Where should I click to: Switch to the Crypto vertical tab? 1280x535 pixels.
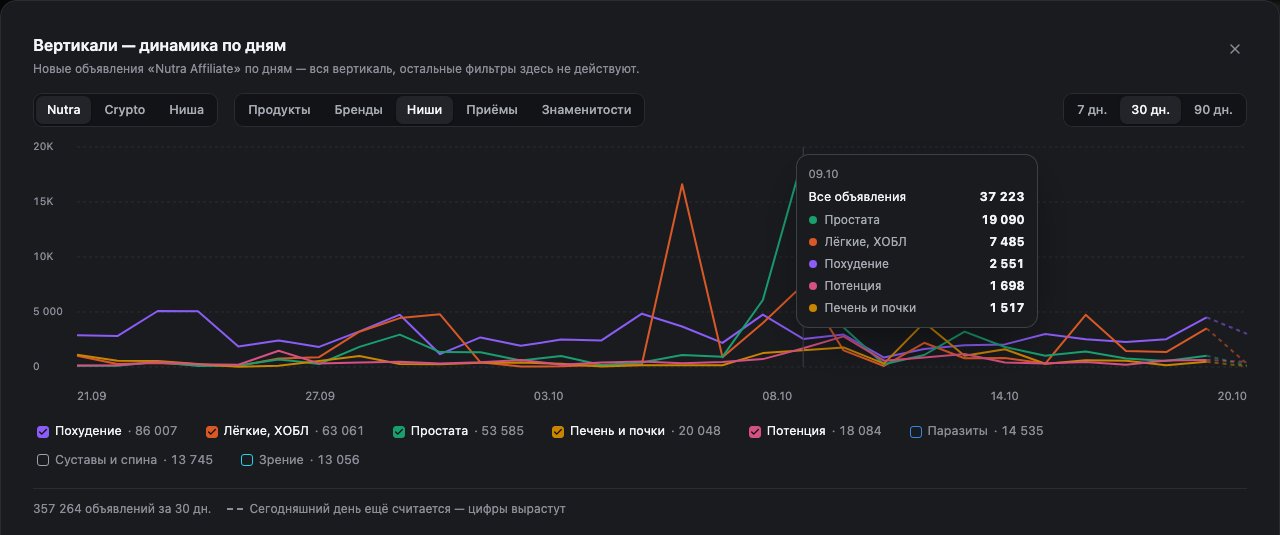[x=125, y=110]
